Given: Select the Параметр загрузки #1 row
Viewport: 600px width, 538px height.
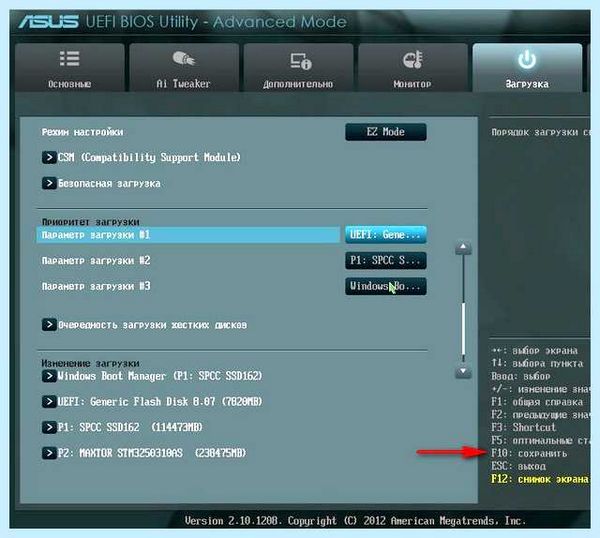Looking at the screenshot, I should [x=188, y=235].
